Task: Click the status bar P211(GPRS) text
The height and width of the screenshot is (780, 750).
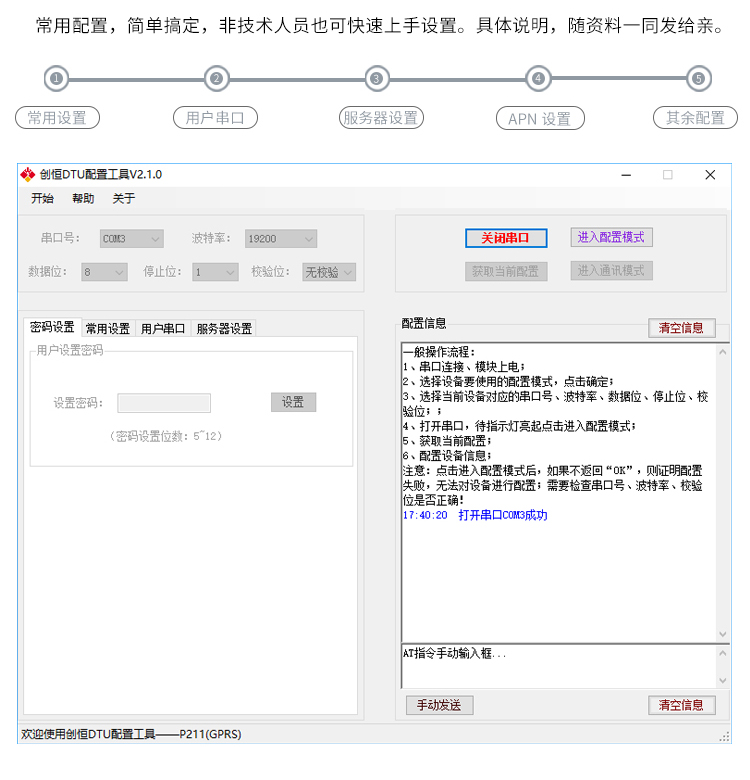Action: [210, 734]
